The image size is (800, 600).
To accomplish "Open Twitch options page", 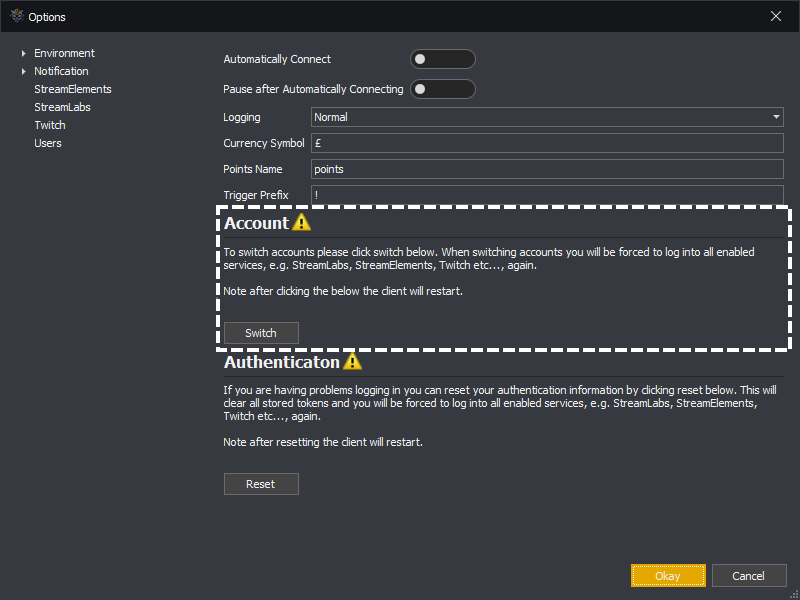I will (x=50, y=125).
